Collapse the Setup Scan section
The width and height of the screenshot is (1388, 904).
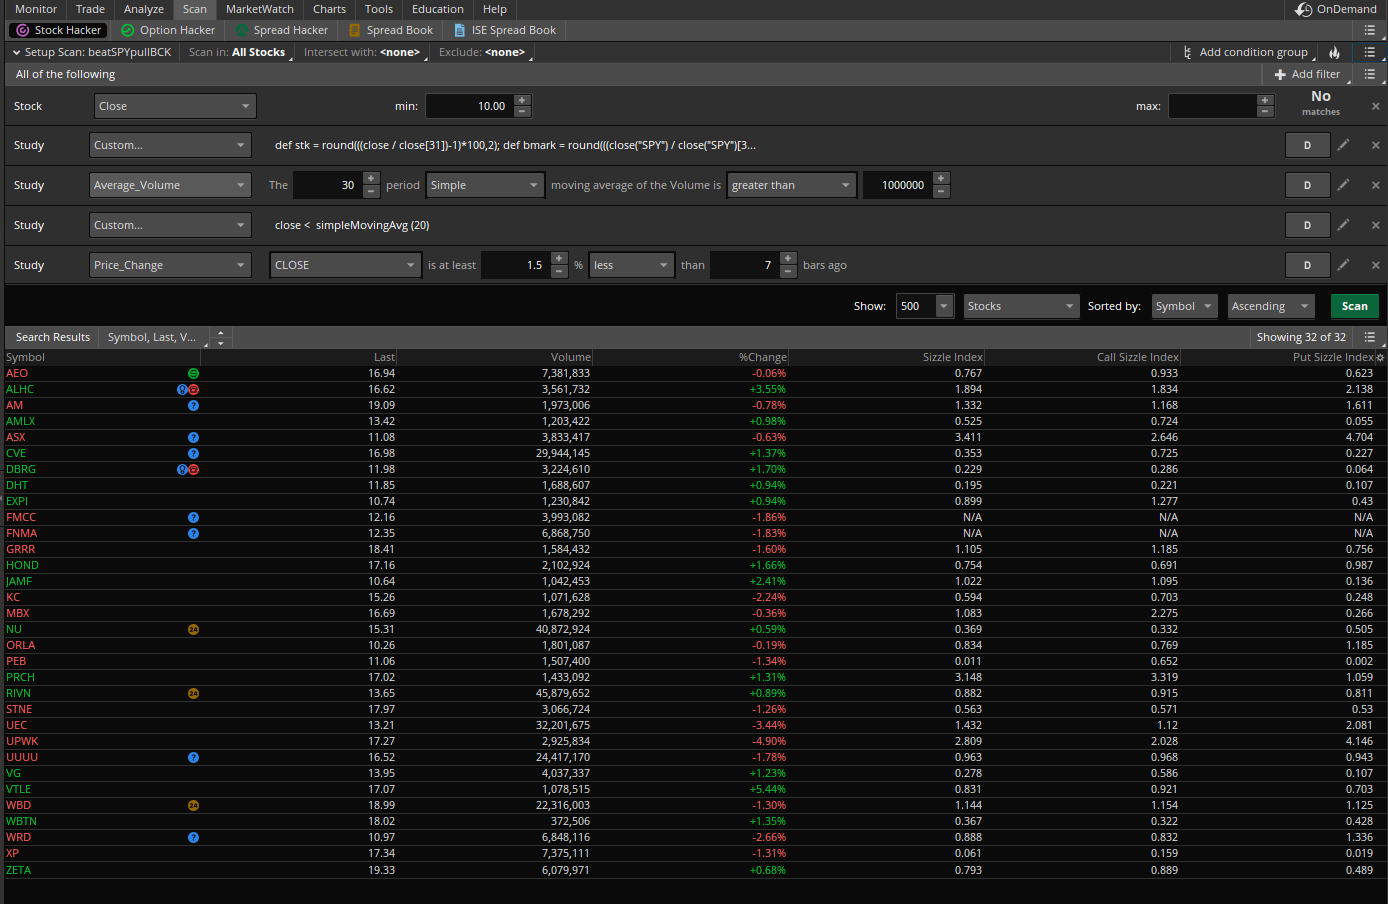16,52
